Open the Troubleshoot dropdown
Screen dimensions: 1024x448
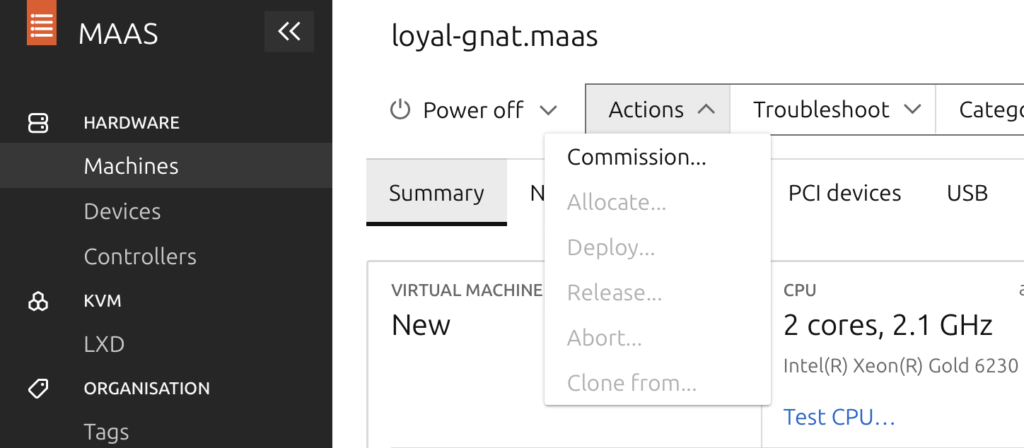(x=833, y=110)
